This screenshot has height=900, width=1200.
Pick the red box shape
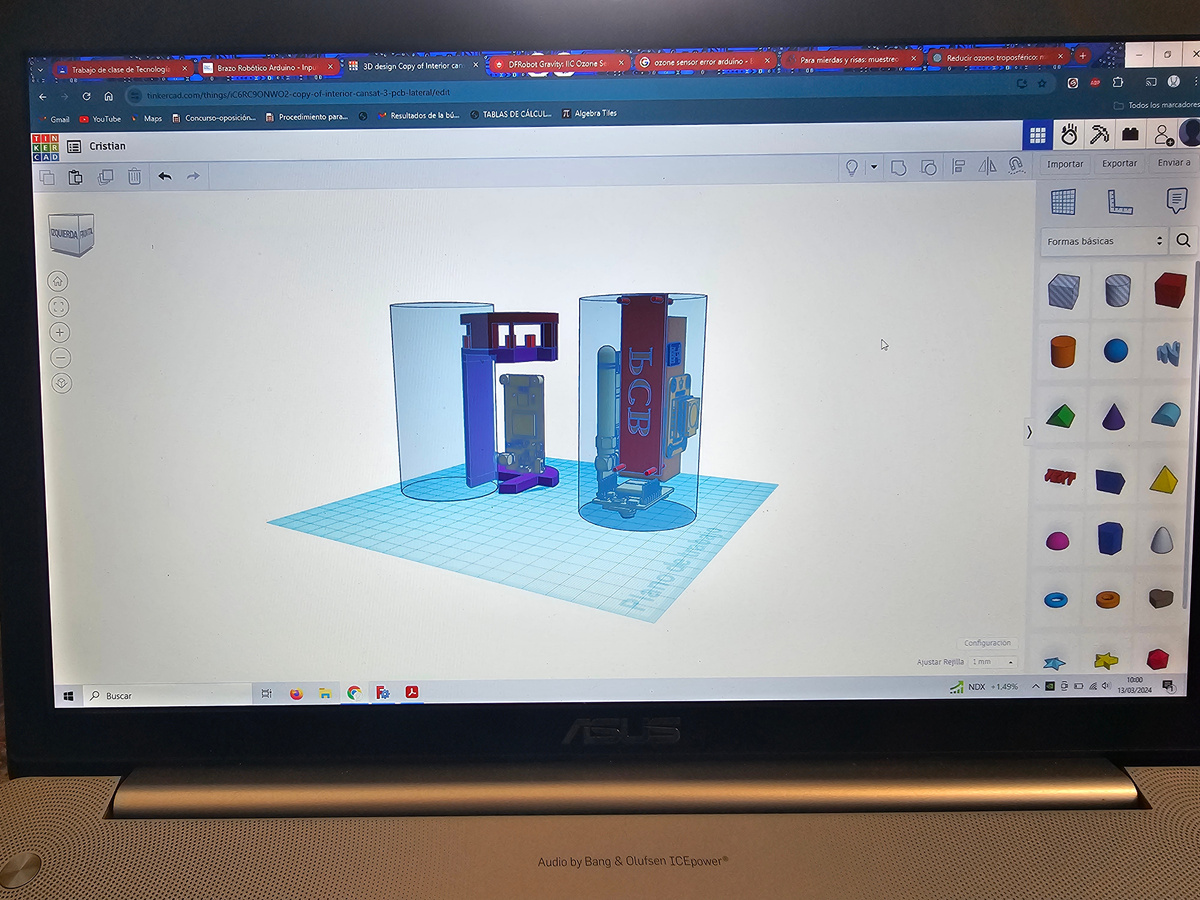pyautogui.click(x=1169, y=289)
